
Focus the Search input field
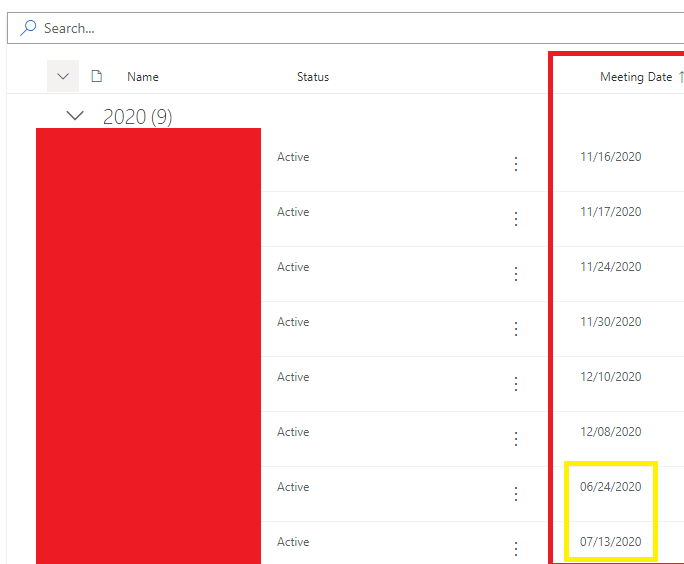tap(345, 28)
